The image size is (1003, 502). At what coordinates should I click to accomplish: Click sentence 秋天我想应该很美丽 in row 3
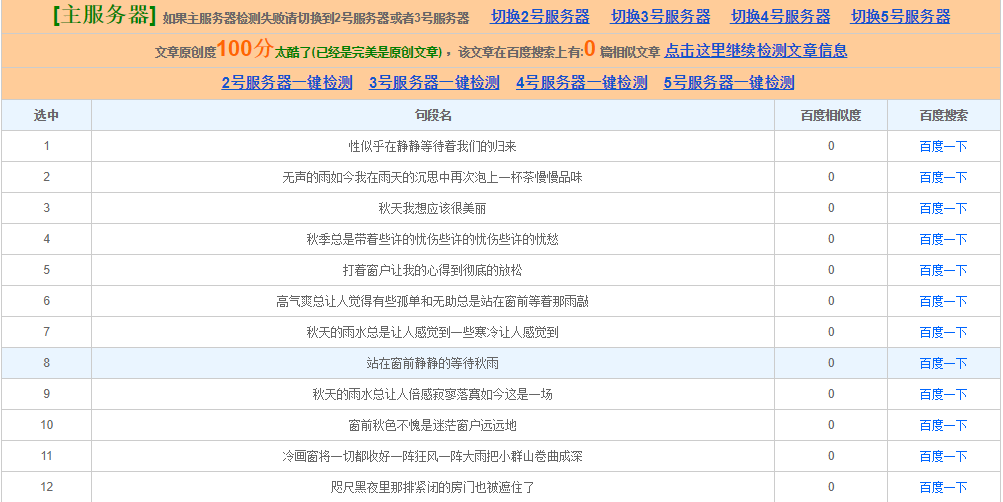(432, 208)
